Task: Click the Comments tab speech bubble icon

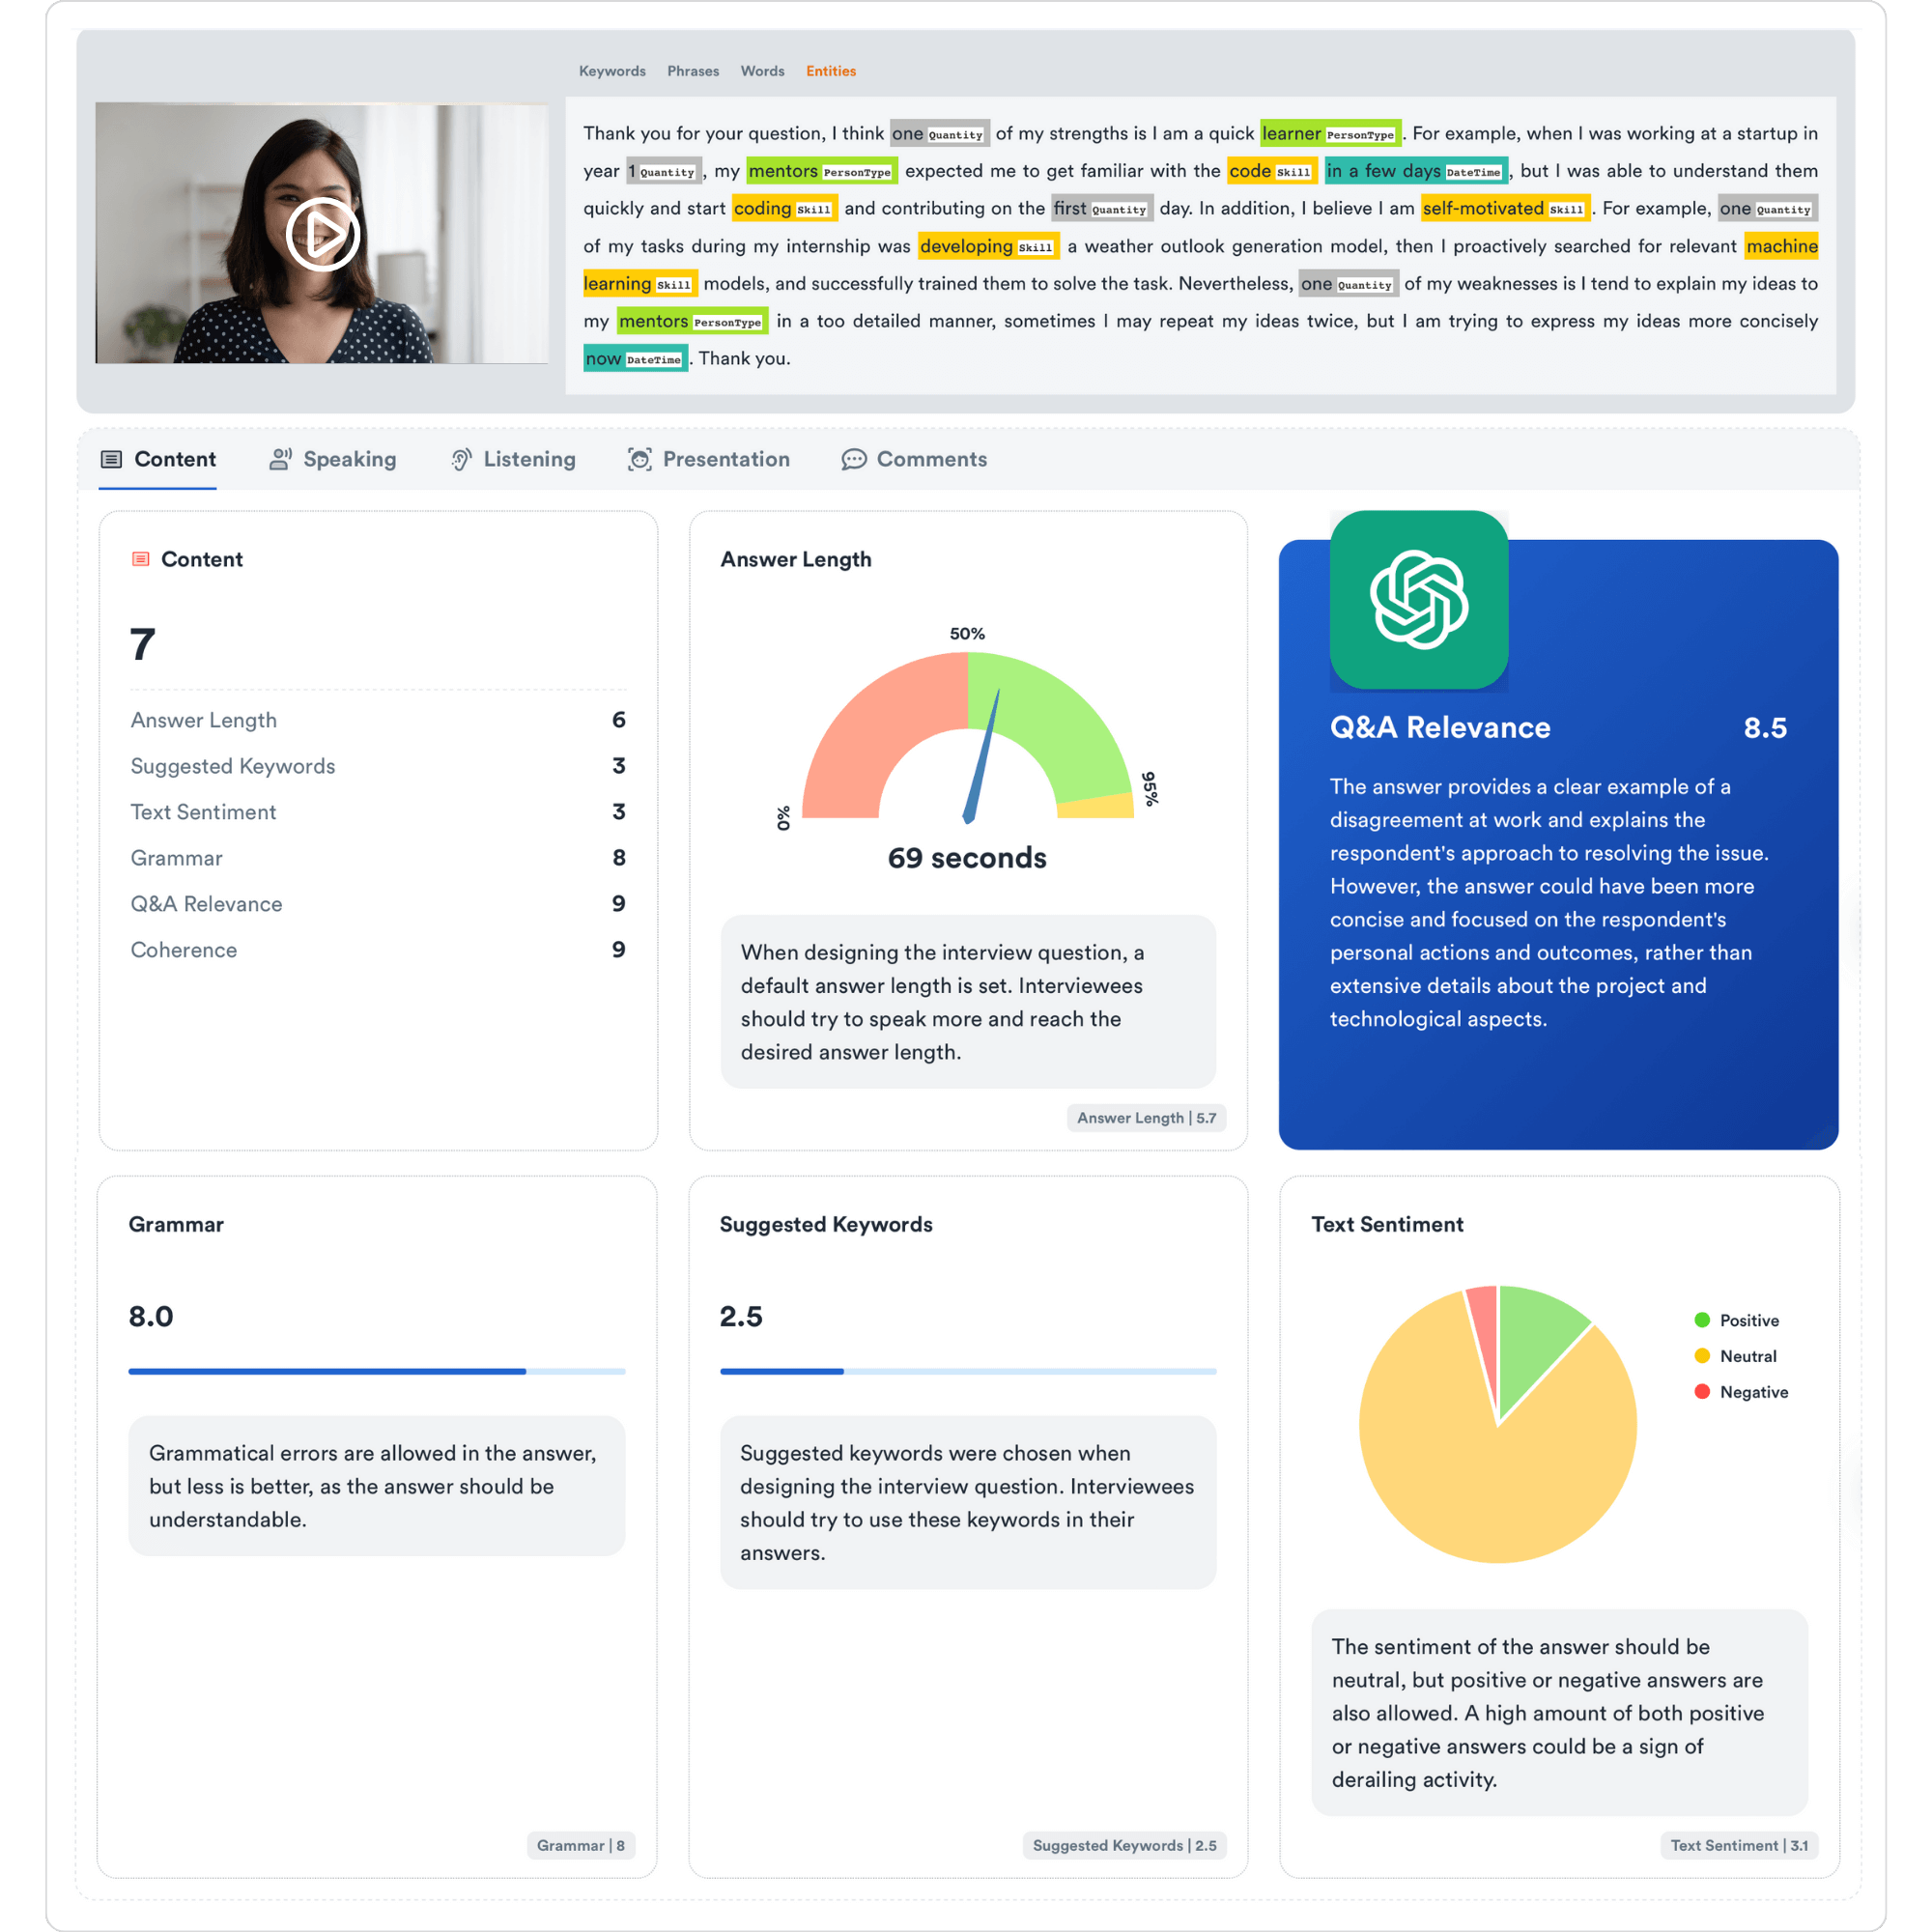Action: [x=853, y=459]
